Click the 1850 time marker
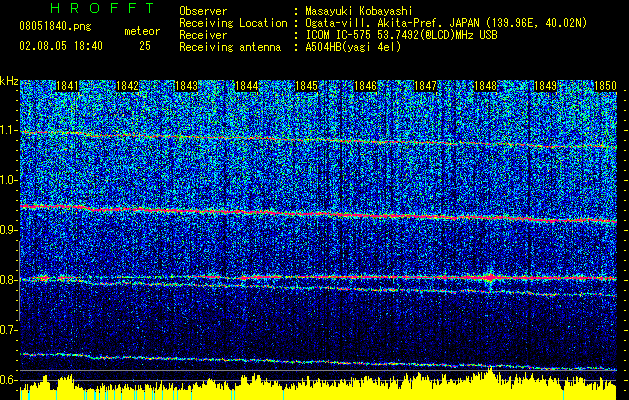The width and height of the screenshot is (629, 400). 604,87
